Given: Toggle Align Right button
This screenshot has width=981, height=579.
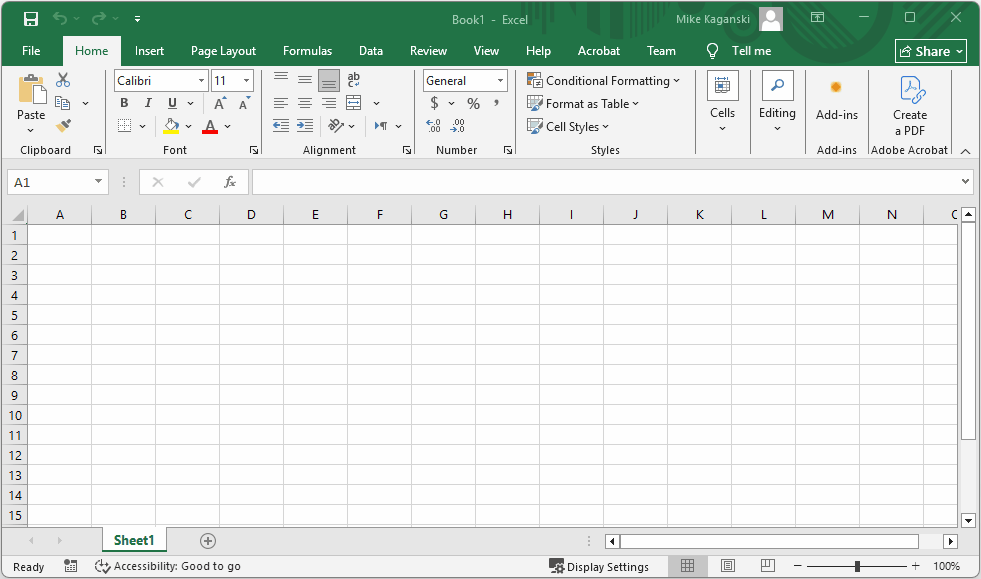Looking at the screenshot, I should tap(329, 103).
